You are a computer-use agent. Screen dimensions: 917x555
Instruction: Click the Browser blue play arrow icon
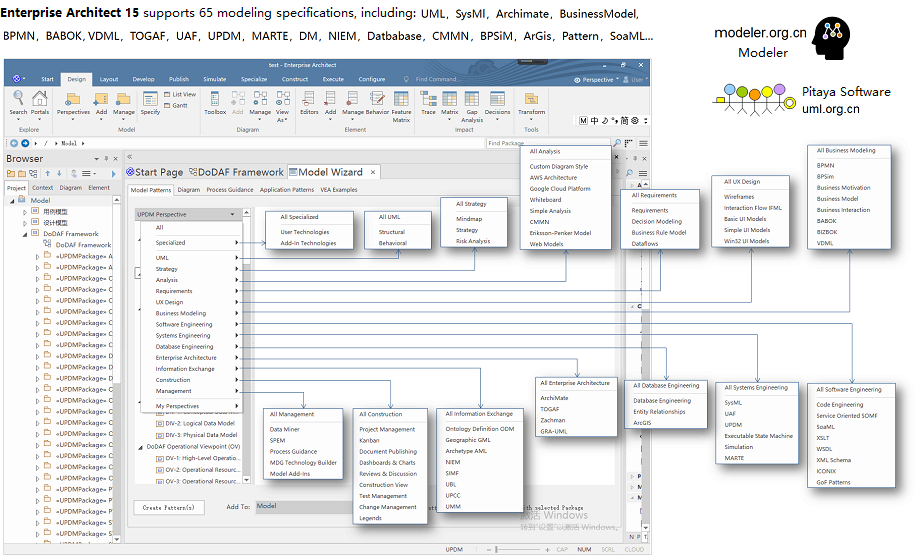point(113,174)
